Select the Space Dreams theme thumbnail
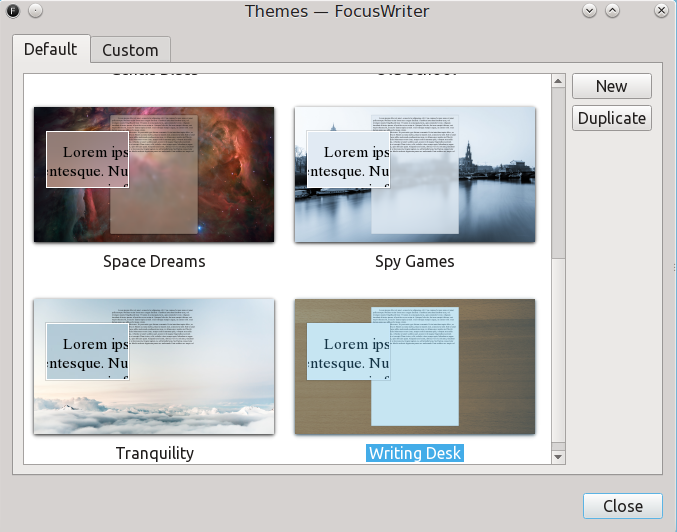677x532 pixels. point(154,174)
